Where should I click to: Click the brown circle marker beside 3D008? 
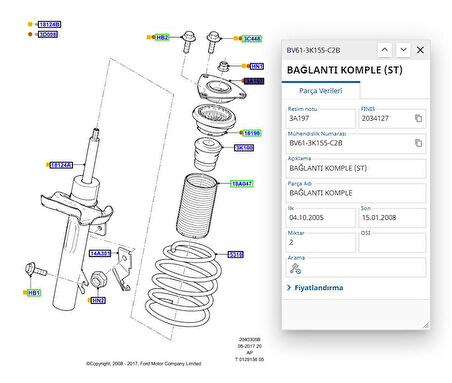(x=30, y=34)
